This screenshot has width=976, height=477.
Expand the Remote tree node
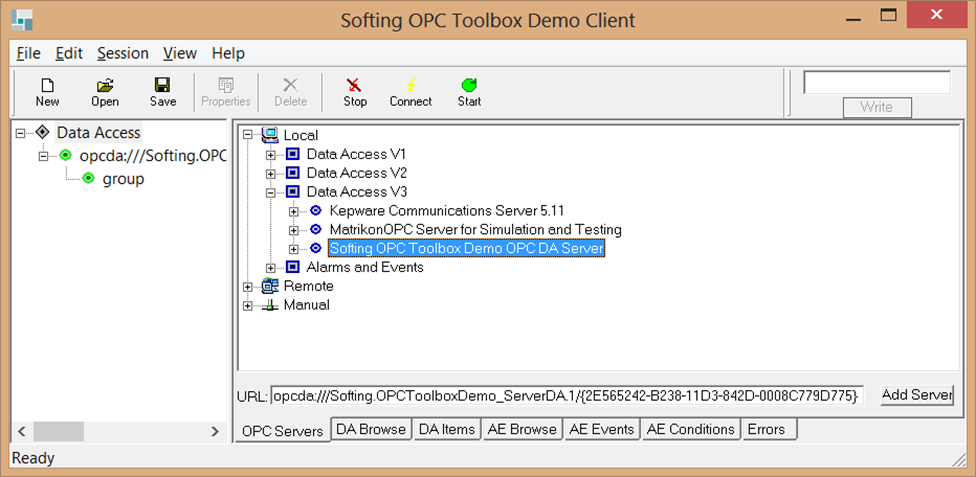click(x=248, y=287)
